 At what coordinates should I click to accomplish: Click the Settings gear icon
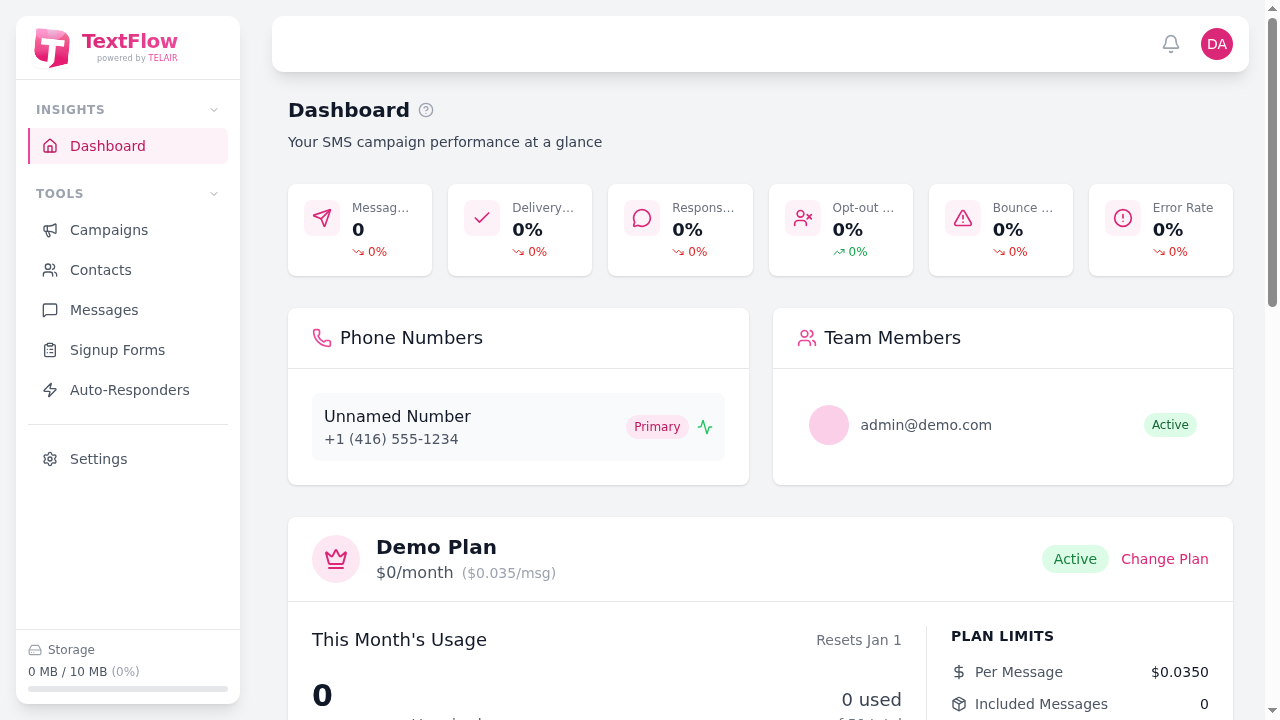click(x=50, y=459)
